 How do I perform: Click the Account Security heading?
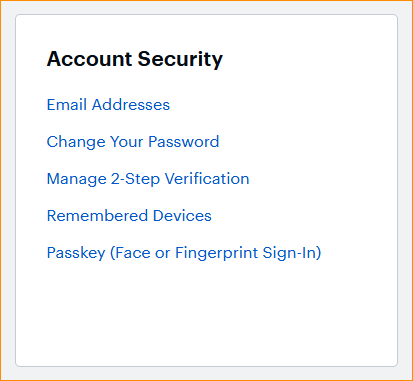pyautogui.click(x=135, y=59)
